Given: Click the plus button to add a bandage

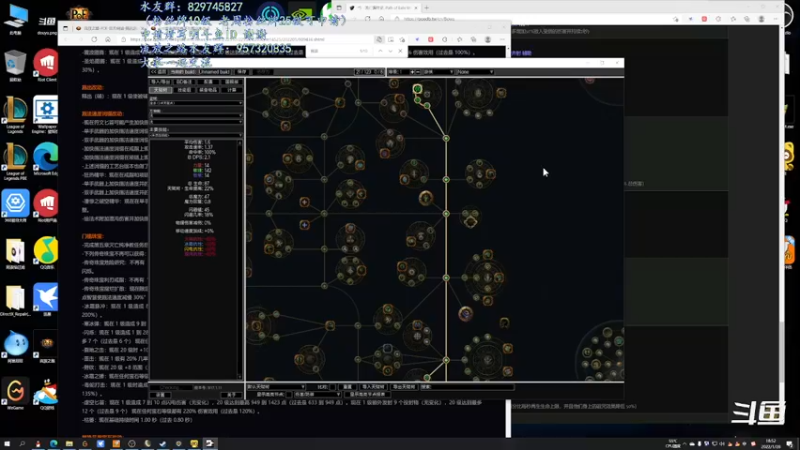Looking at the screenshot, I should coord(412,72).
